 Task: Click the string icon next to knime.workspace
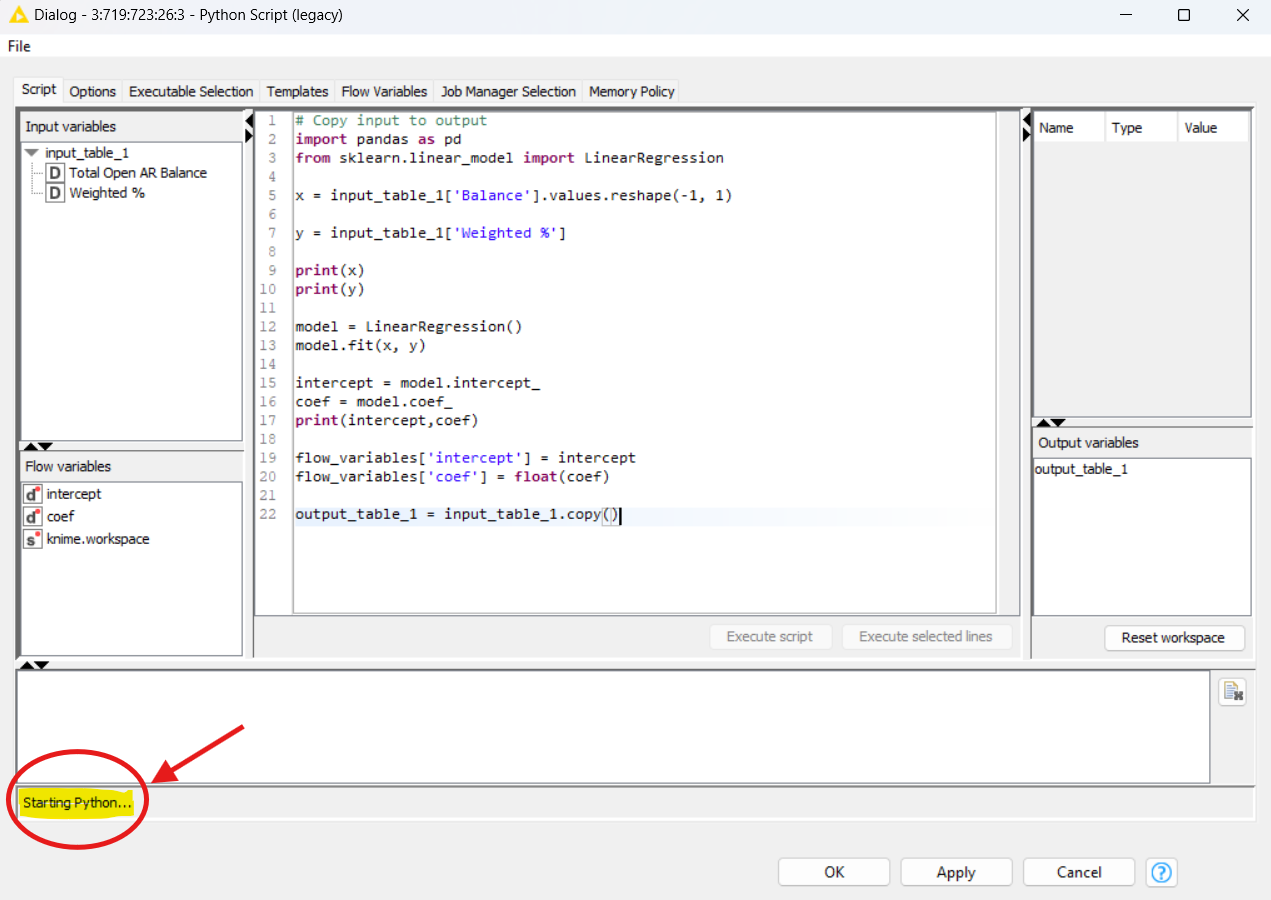pos(33,539)
